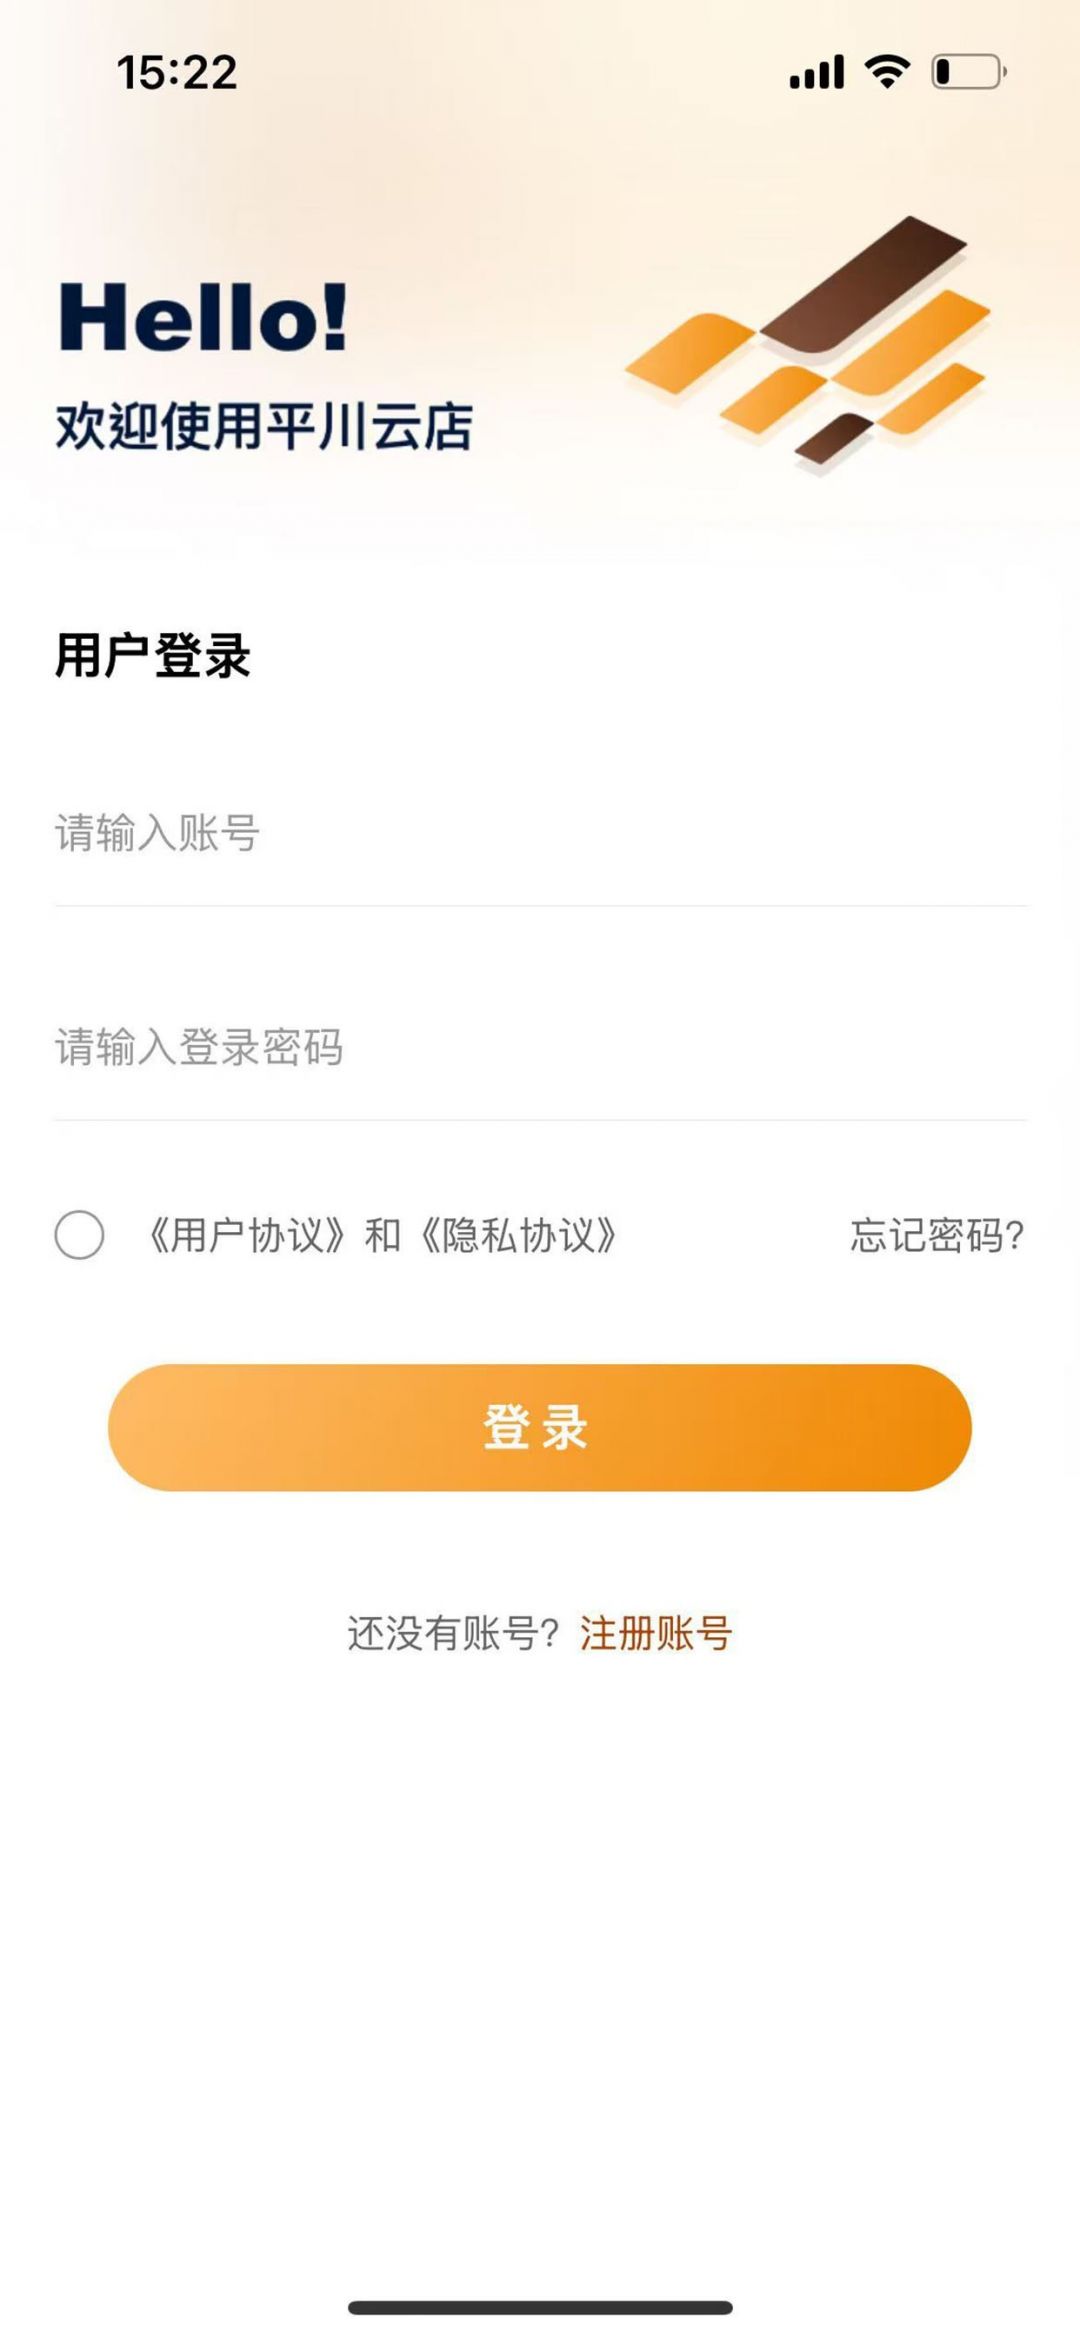Tap the 注册账号 register account link
This screenshot has width=1080, height=2337.
[656, 1633]
